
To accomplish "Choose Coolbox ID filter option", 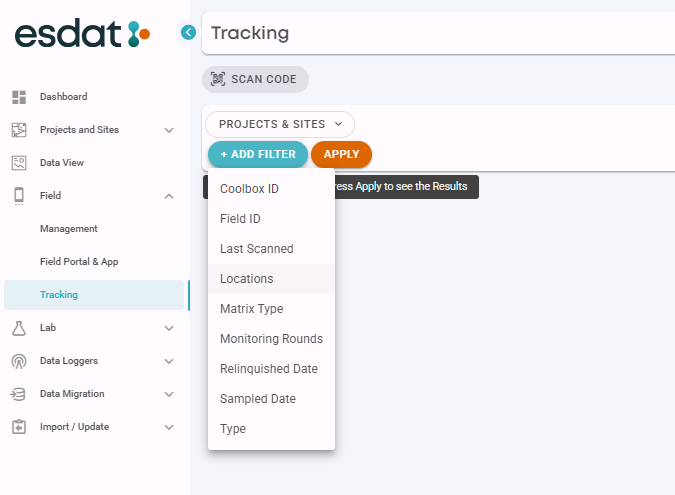I will pyautogui.click(x=249, y=189).
